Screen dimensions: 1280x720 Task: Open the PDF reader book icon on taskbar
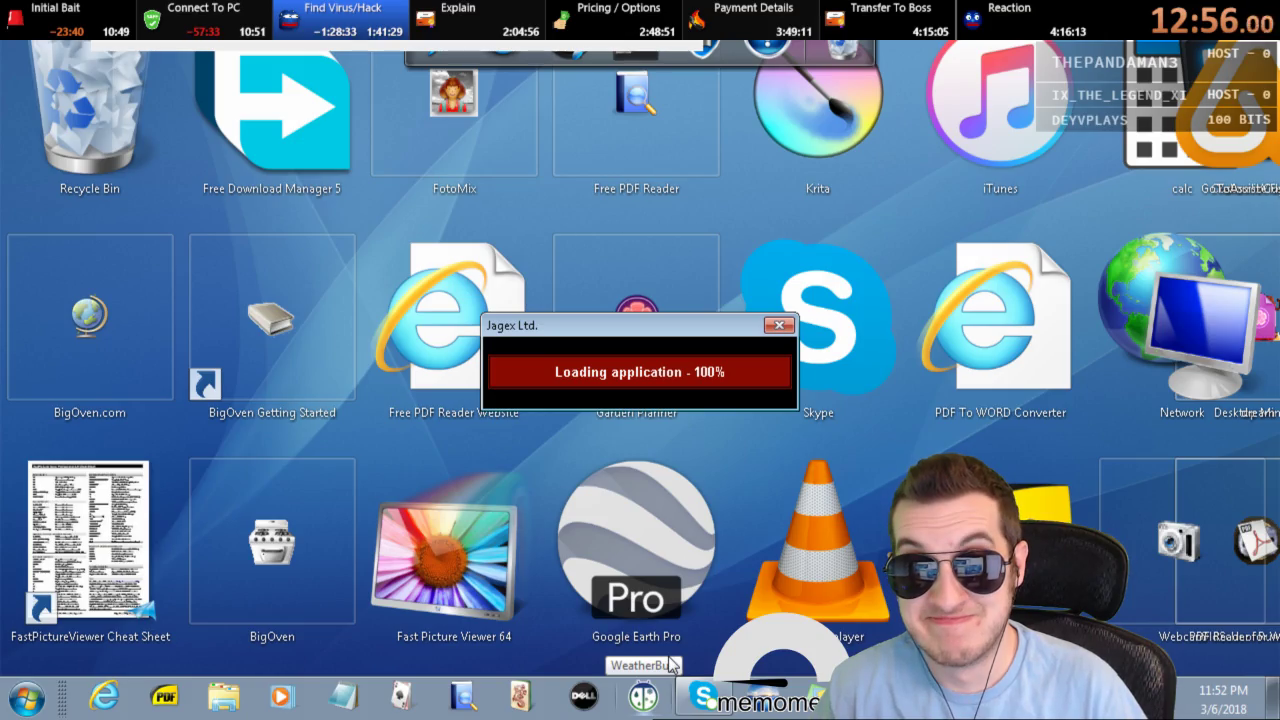[x=463, y=696]
